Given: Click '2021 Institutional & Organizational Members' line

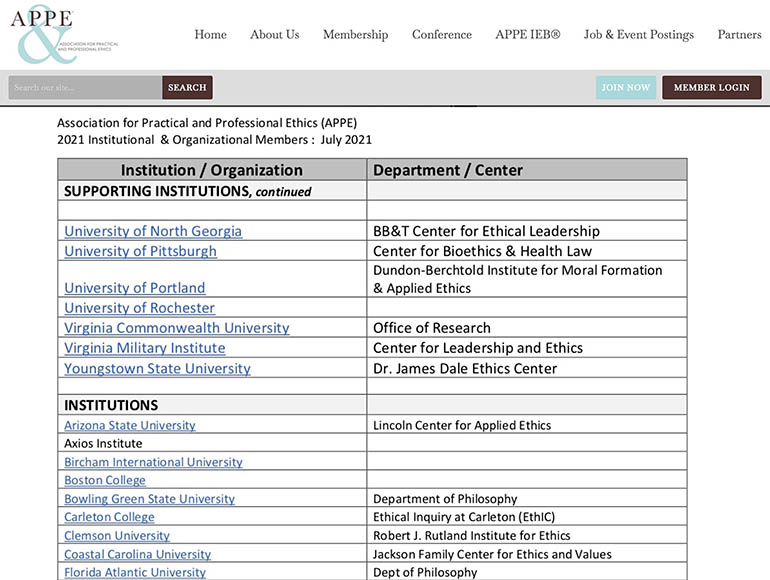Looking at the screenshot, I should point(214,140).
